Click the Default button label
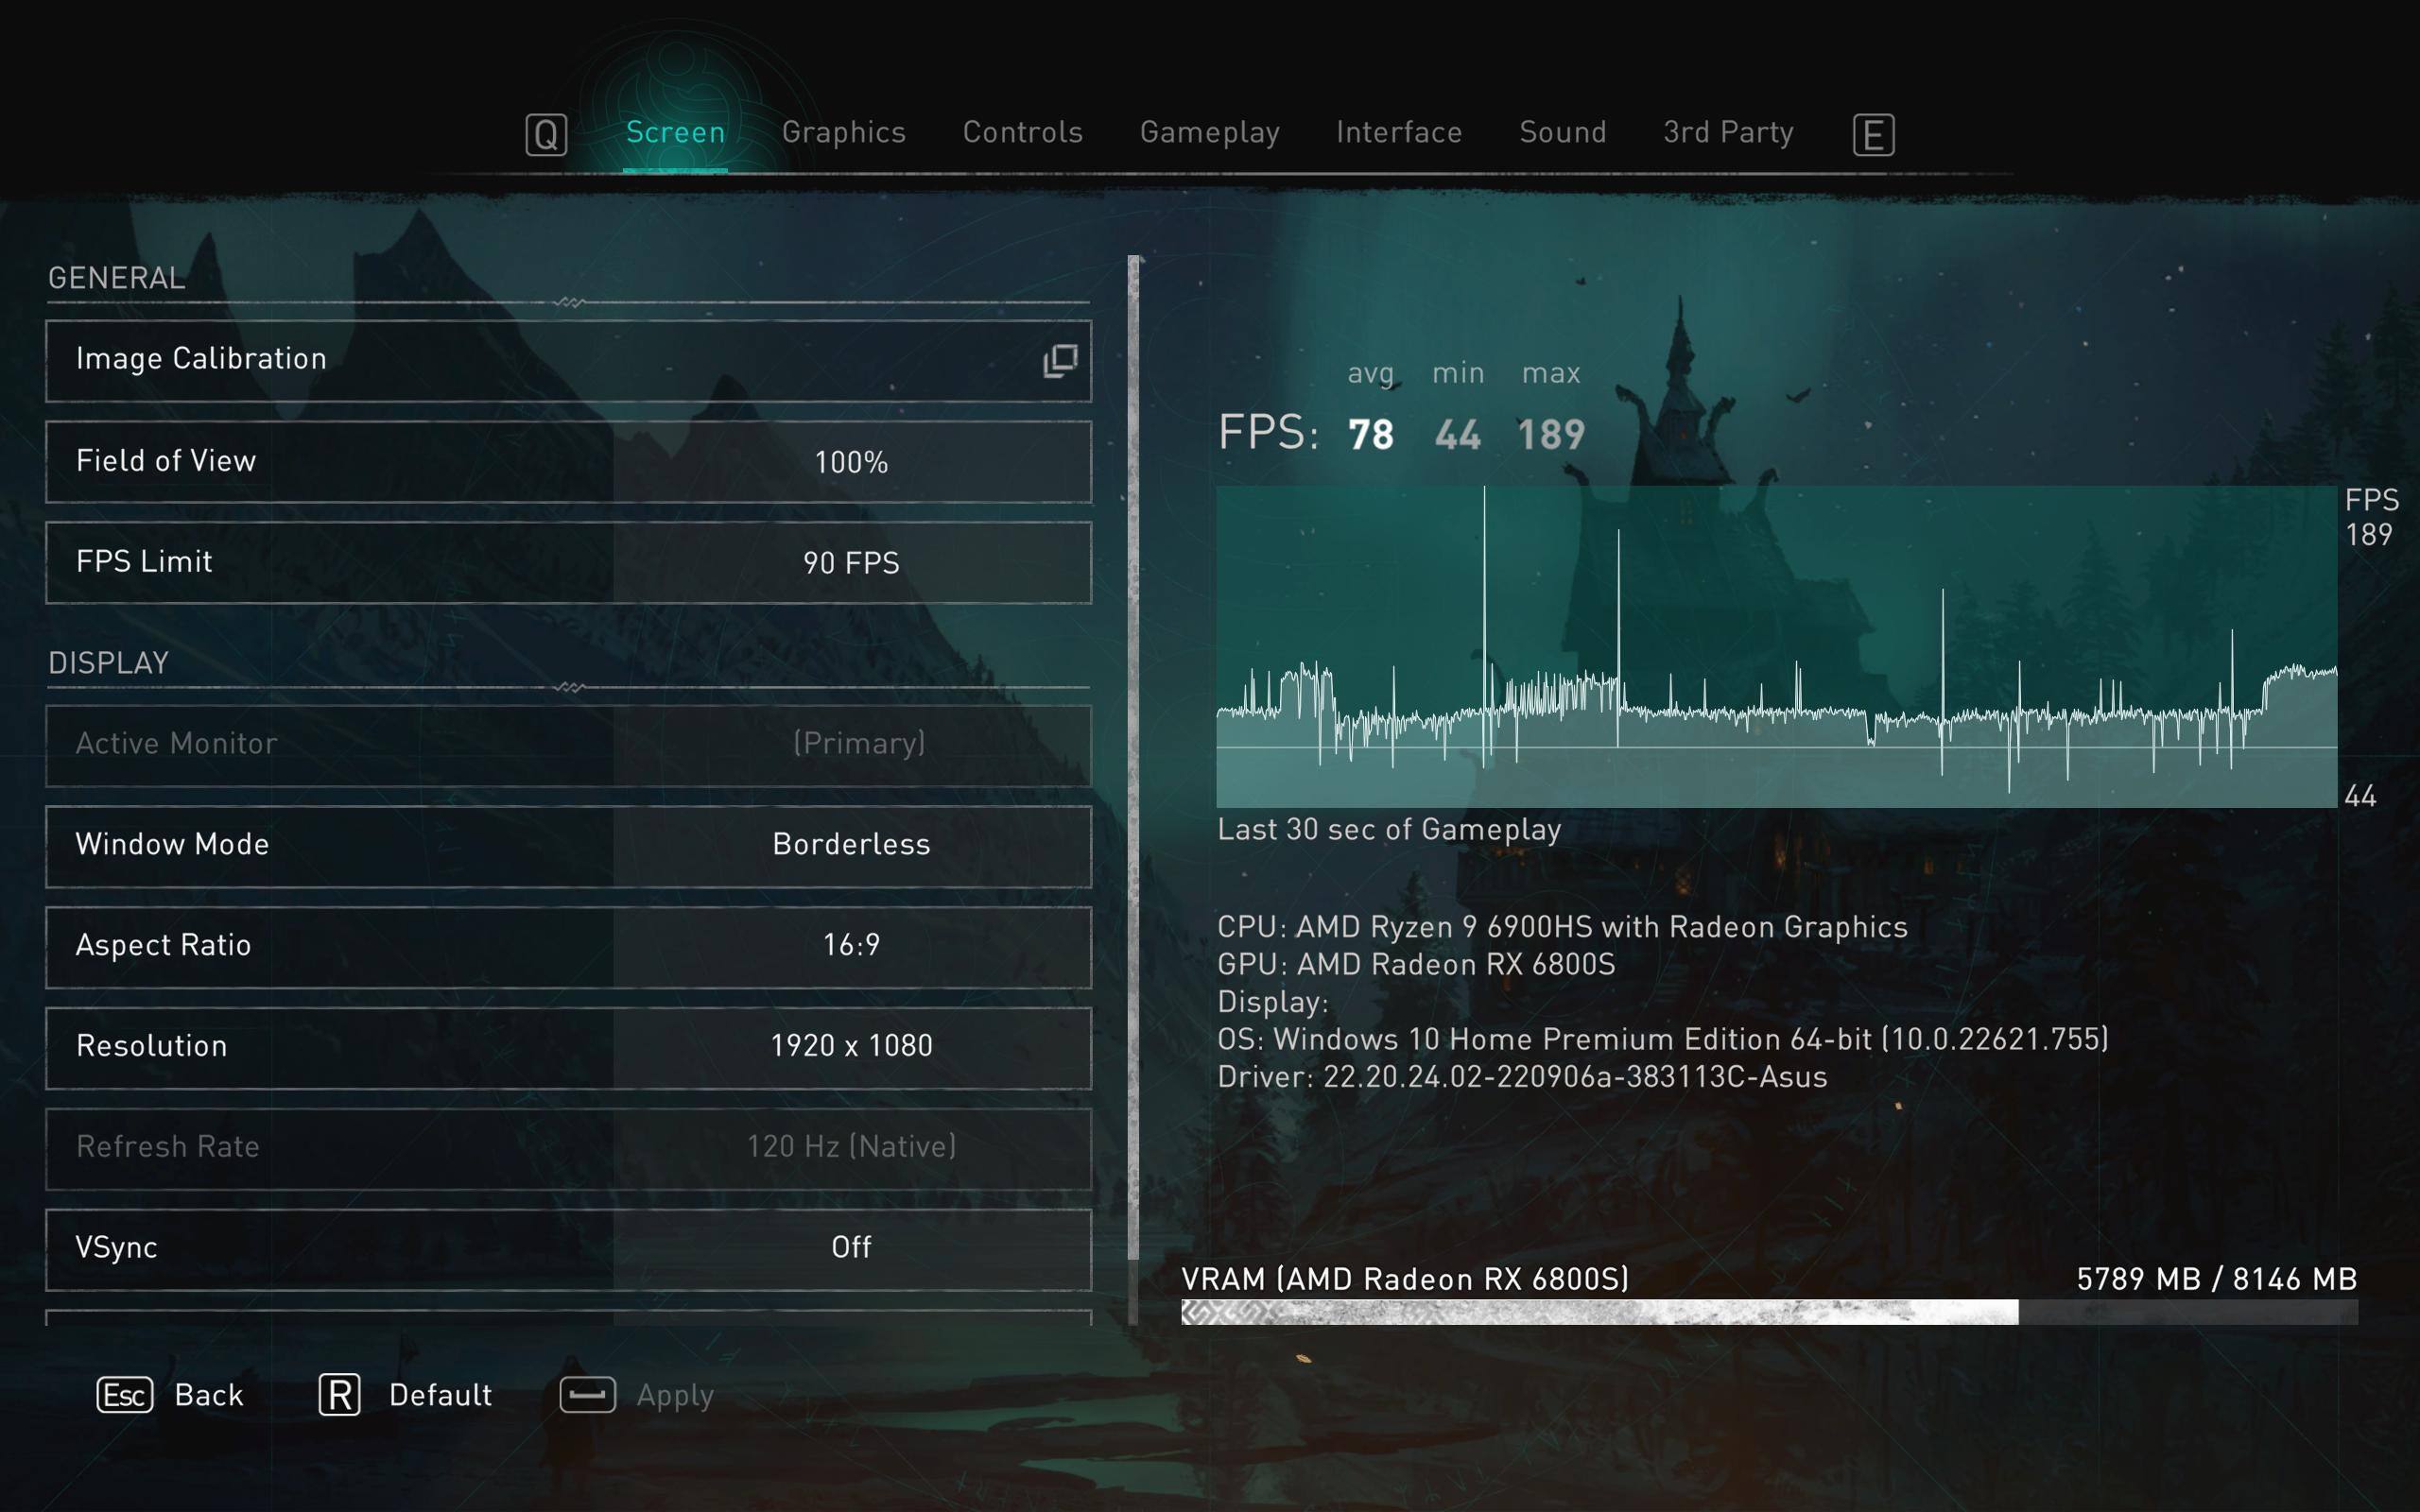The width and height of the screenshot is (2420, 1512). tap(440, 1395)
